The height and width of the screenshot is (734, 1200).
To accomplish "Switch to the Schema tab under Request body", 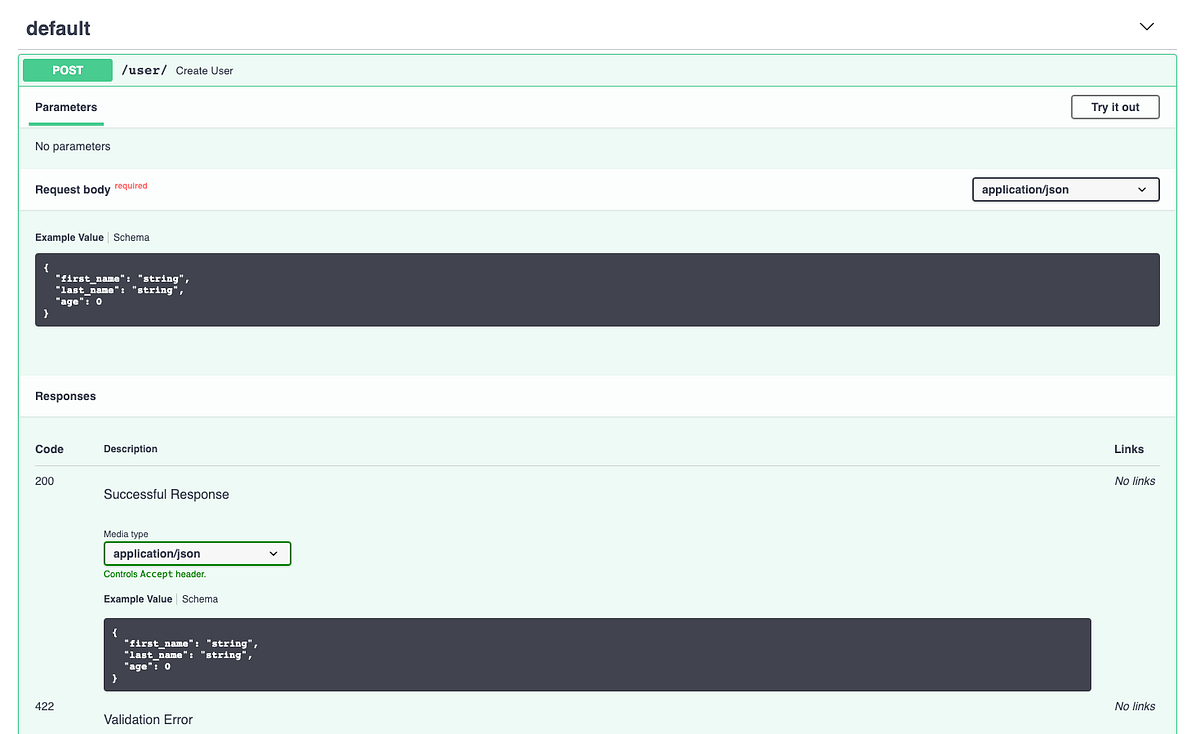I will 131,237.
